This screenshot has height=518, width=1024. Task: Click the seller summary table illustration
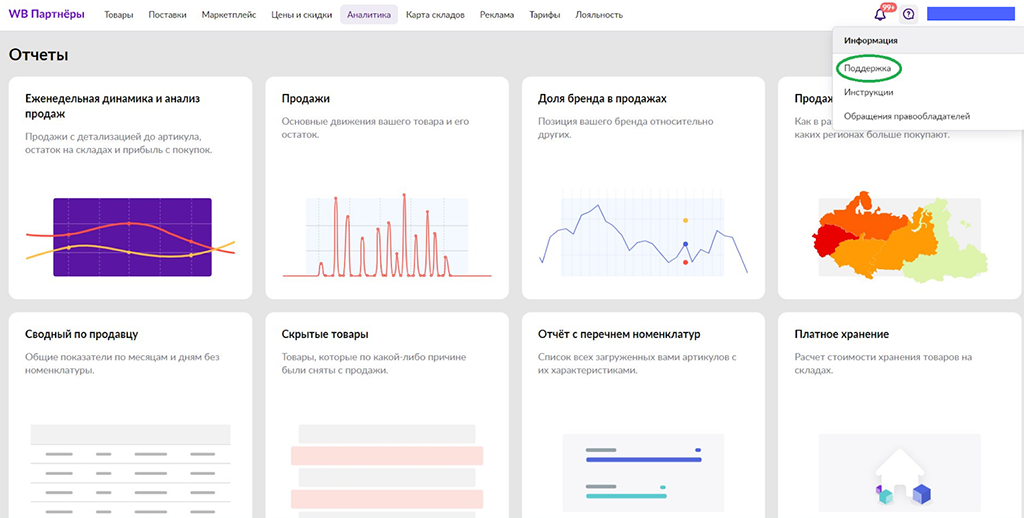[131, 471]
